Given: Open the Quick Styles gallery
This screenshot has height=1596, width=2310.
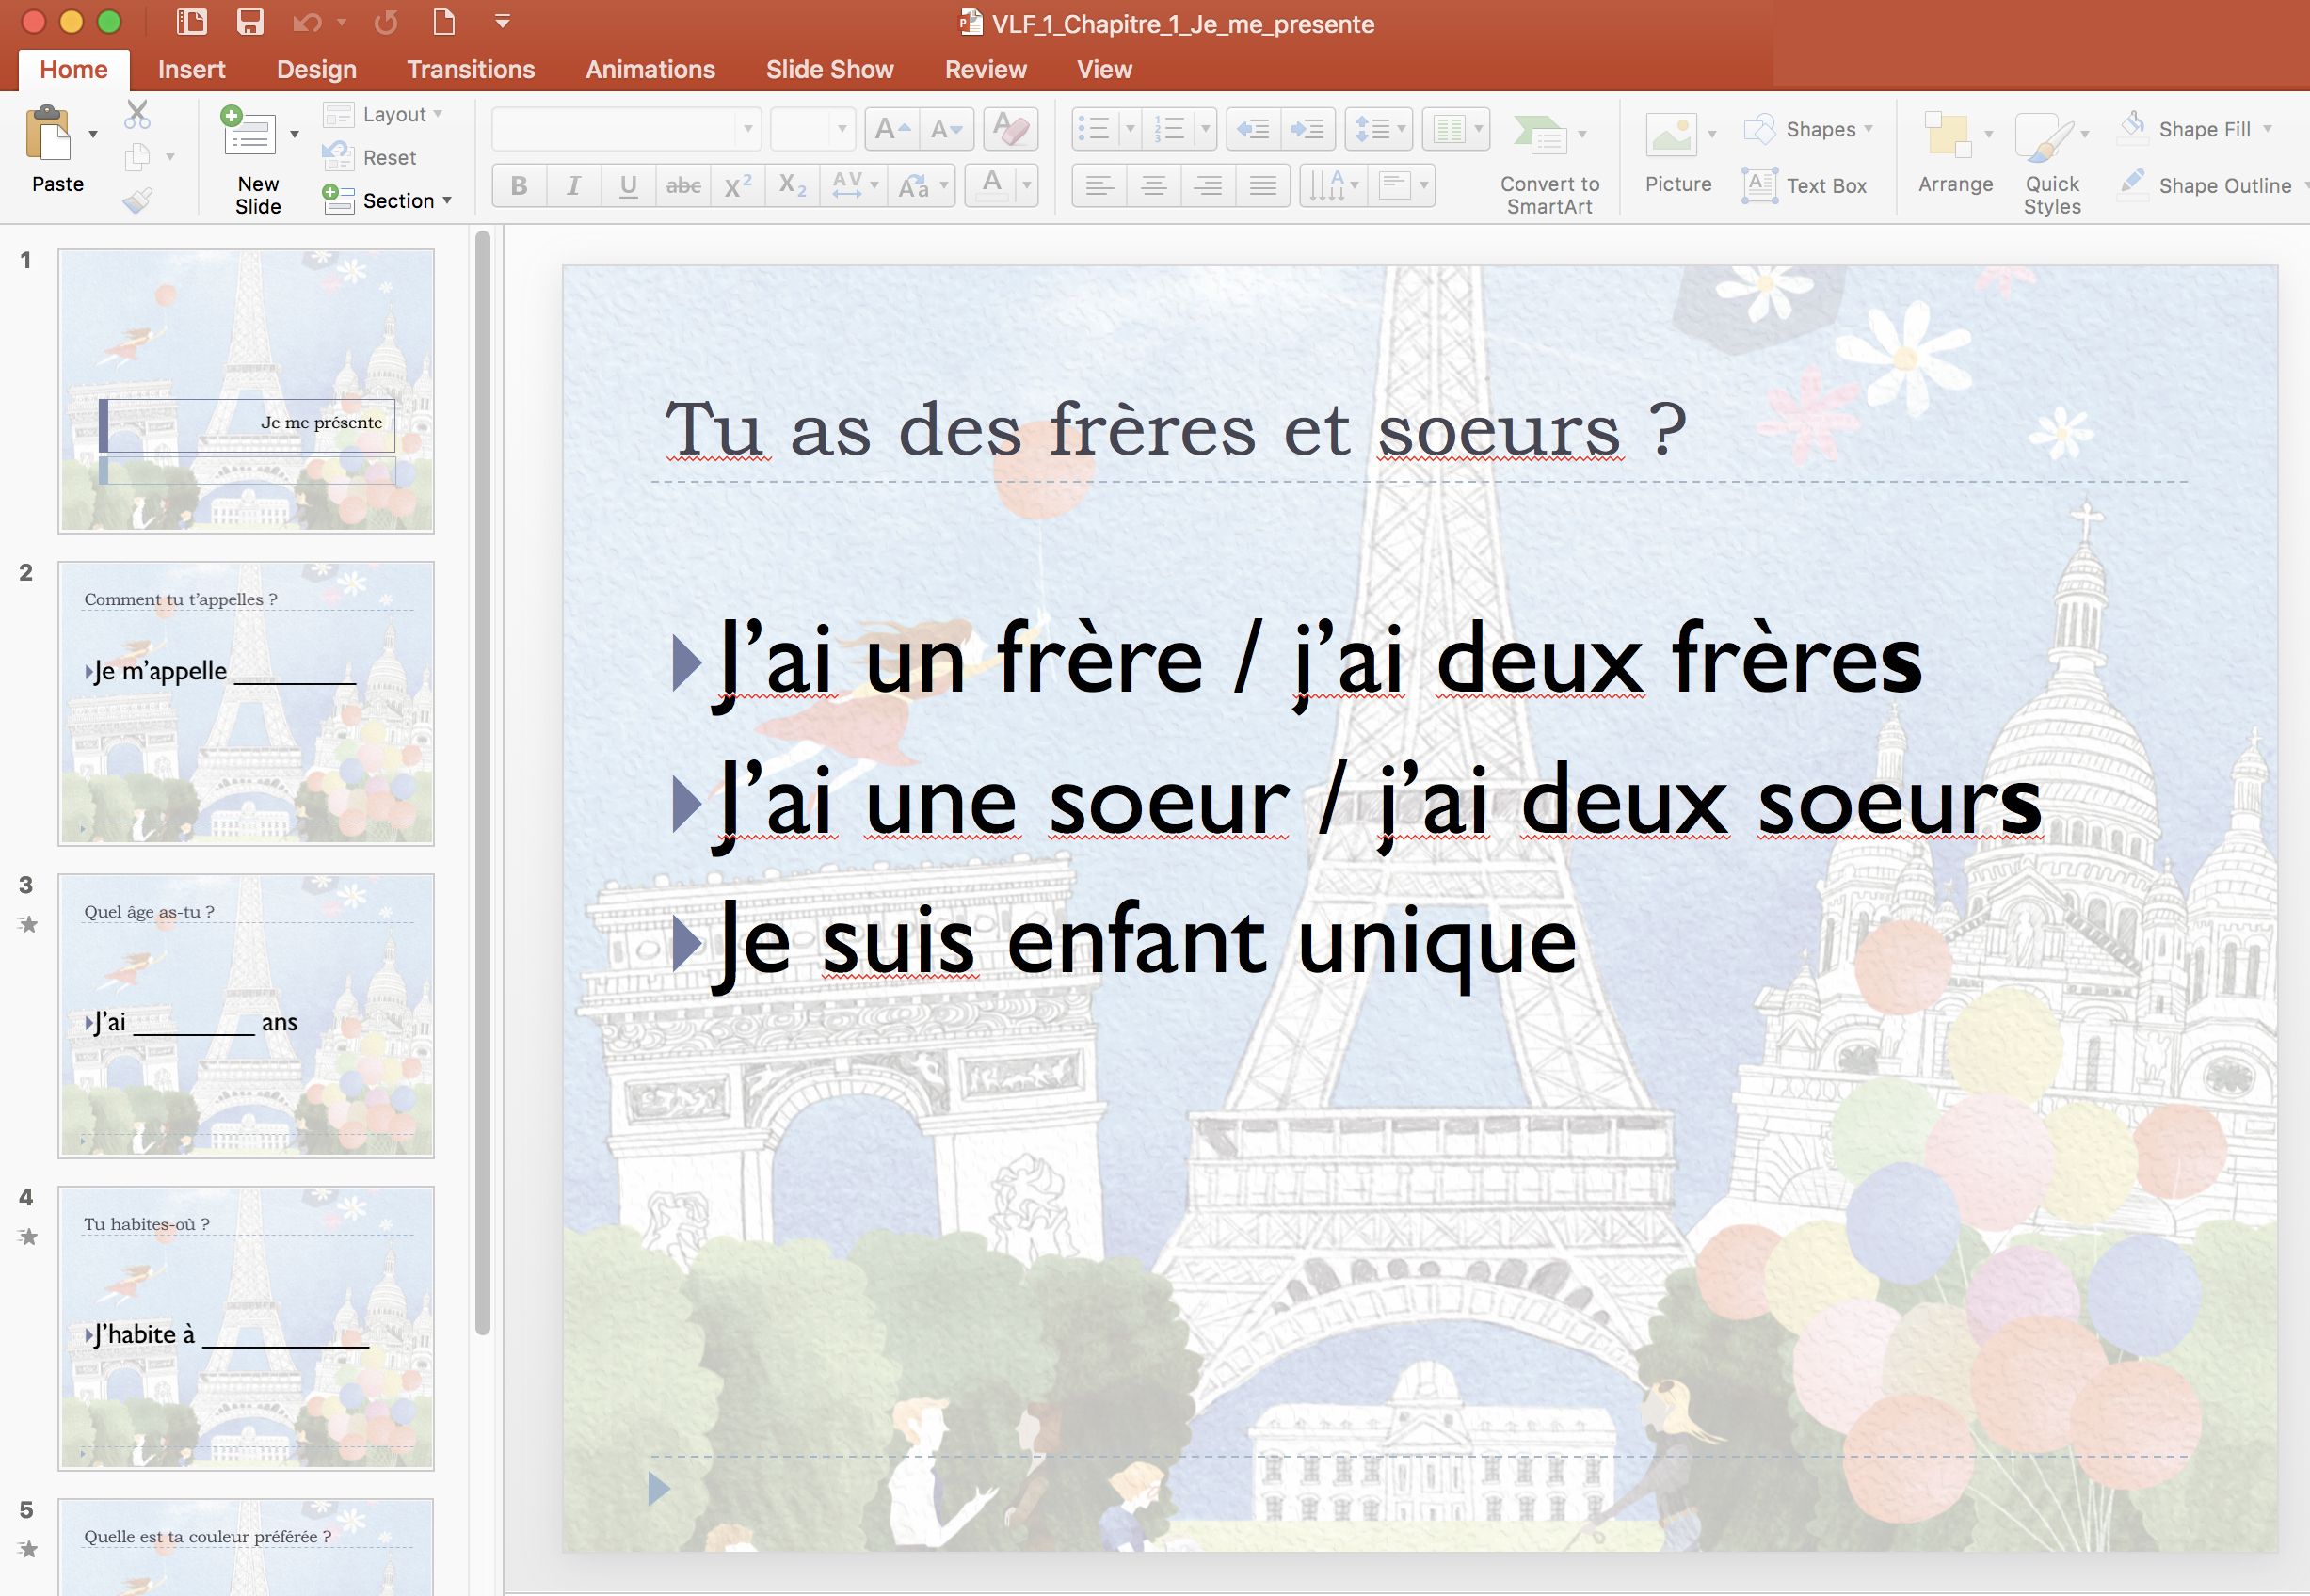Looking at the screenshot, I should pos(2052,163).
